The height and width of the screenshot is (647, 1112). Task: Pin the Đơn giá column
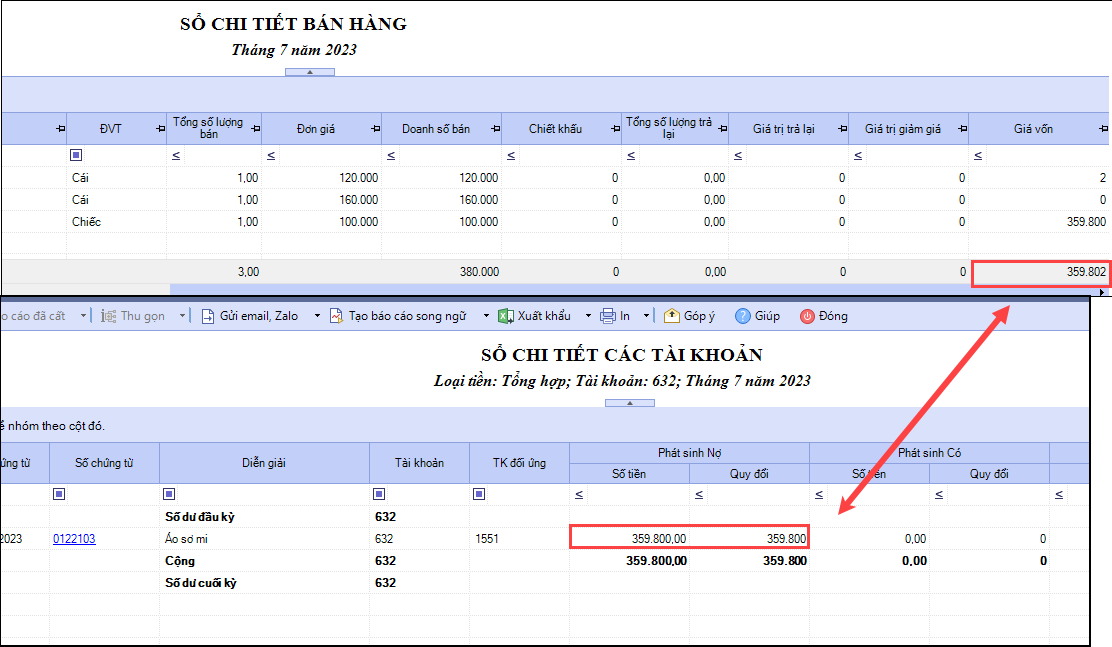tap(376, 129)
